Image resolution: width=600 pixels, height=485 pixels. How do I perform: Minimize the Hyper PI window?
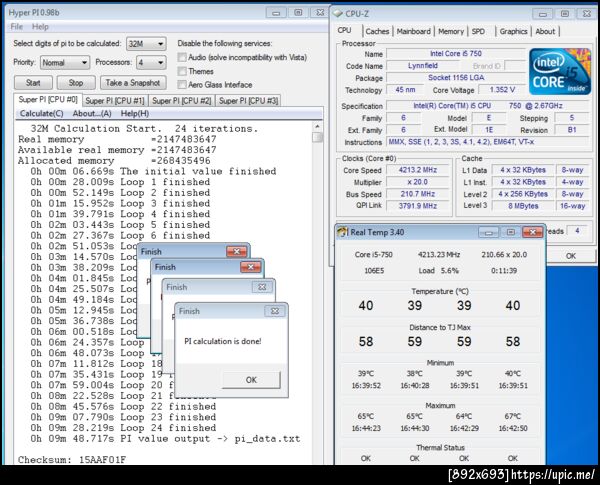tap(276, 13)
